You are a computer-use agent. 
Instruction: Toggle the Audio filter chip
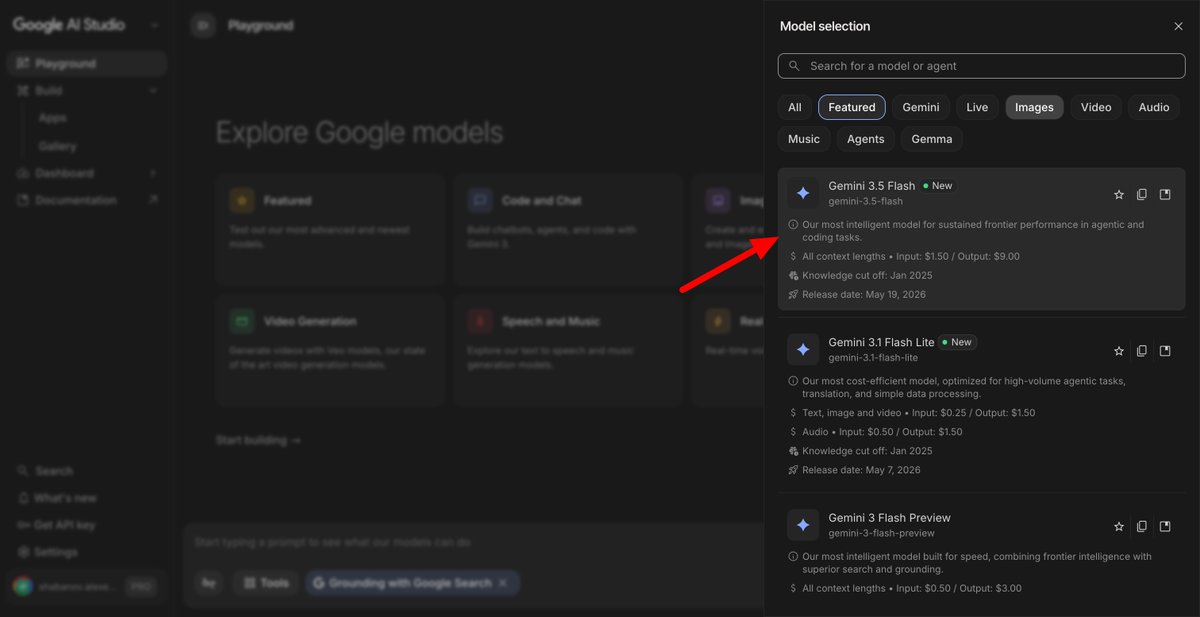(x=1153, y=107)
